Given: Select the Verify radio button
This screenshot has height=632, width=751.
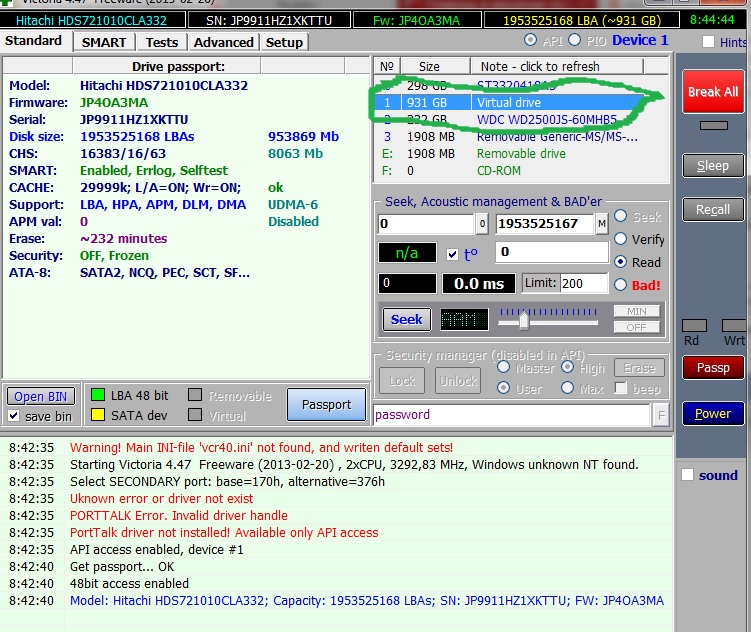Looking at the screenshot, I should (620, 238).
